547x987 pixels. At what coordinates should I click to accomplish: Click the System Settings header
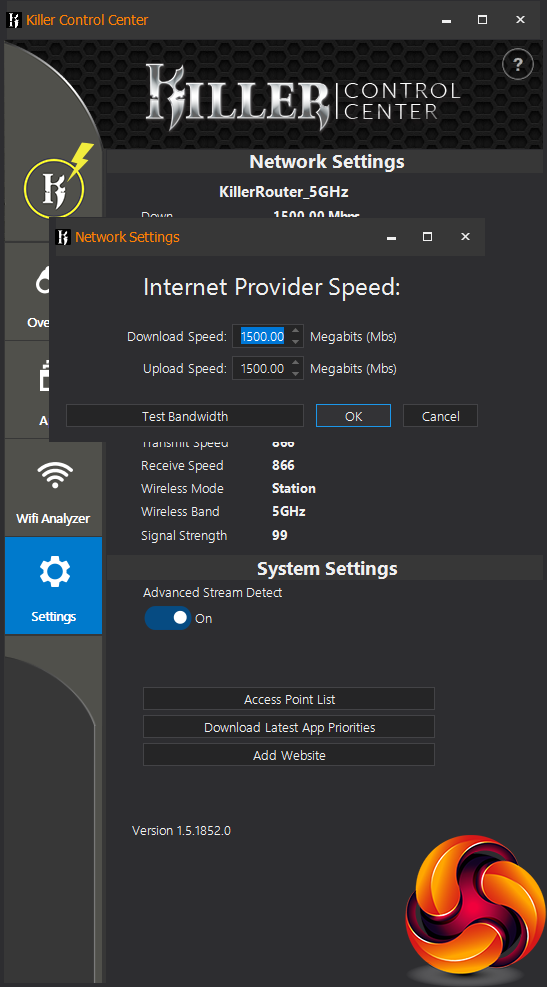pyautogui.click(x=327, y=568)
